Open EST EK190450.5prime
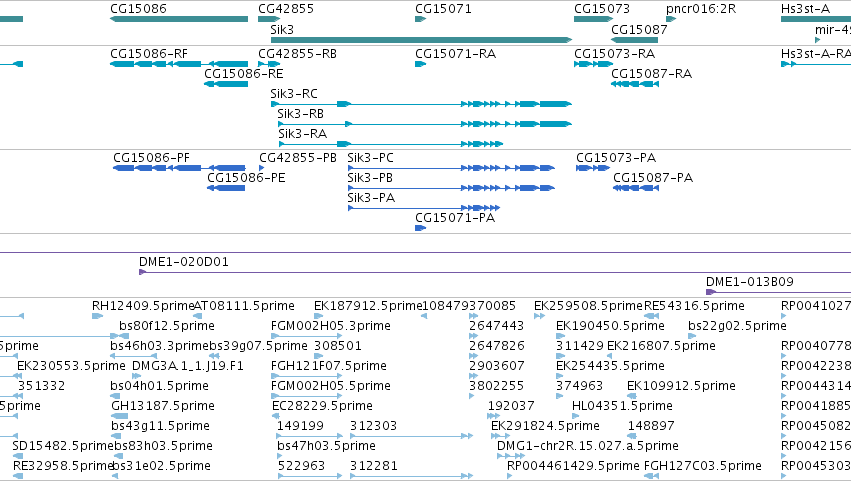 (610, 326)
